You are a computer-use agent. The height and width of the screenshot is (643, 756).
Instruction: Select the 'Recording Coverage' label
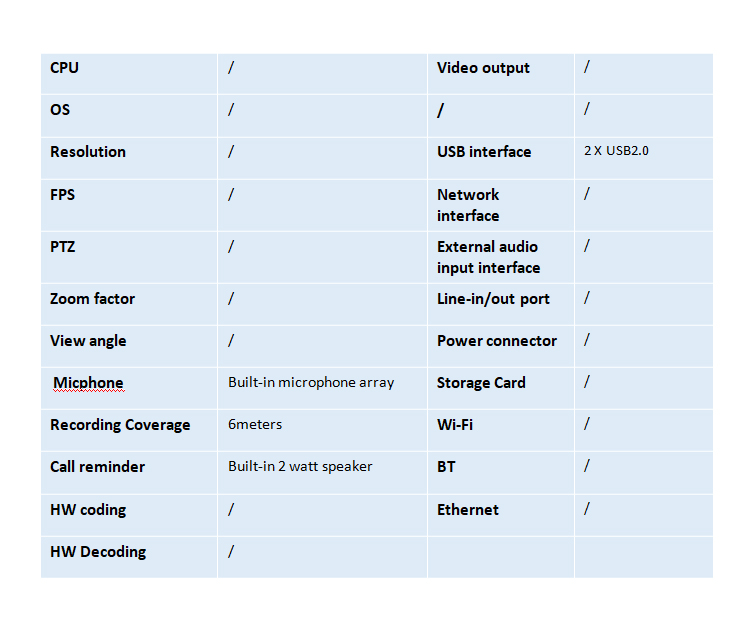click(x=120, y=425)
